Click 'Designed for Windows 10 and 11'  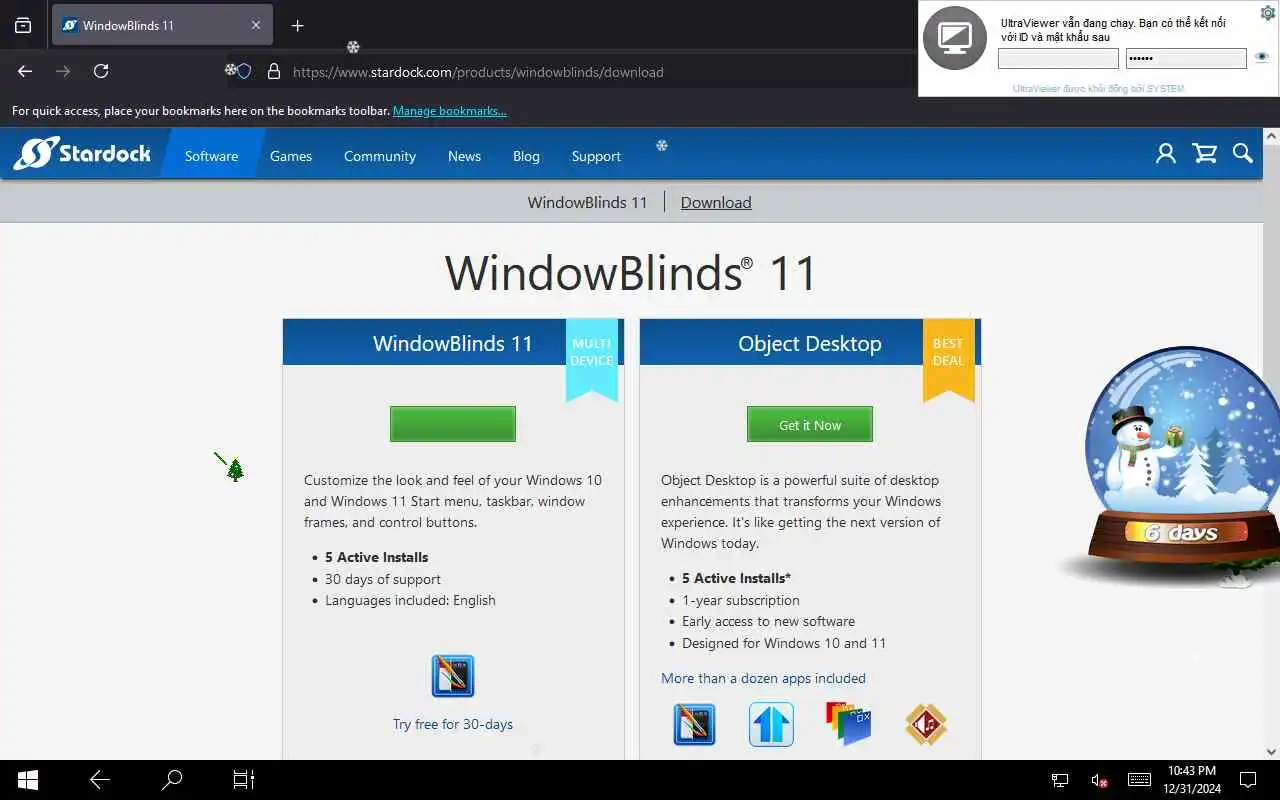click(x=784, y=643)
